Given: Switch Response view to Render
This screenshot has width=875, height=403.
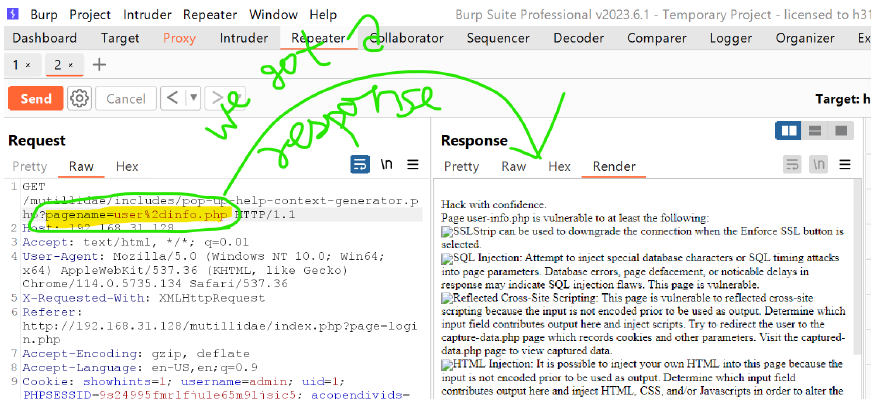Looking at the screenshot, I should pos(614,166).
